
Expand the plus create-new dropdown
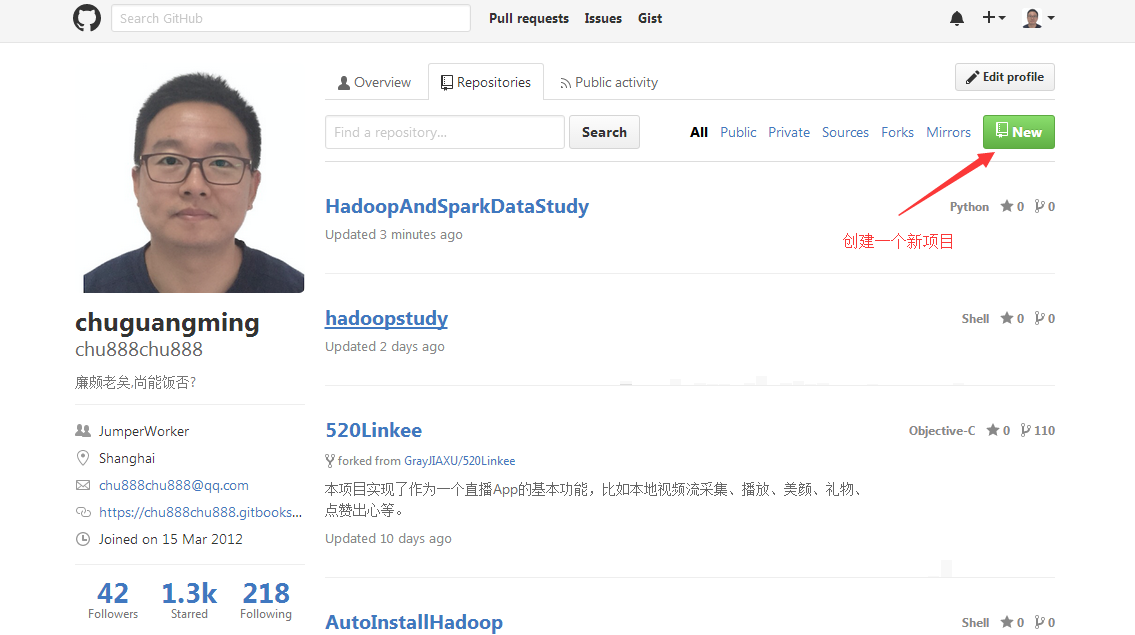tap(994, 17)
